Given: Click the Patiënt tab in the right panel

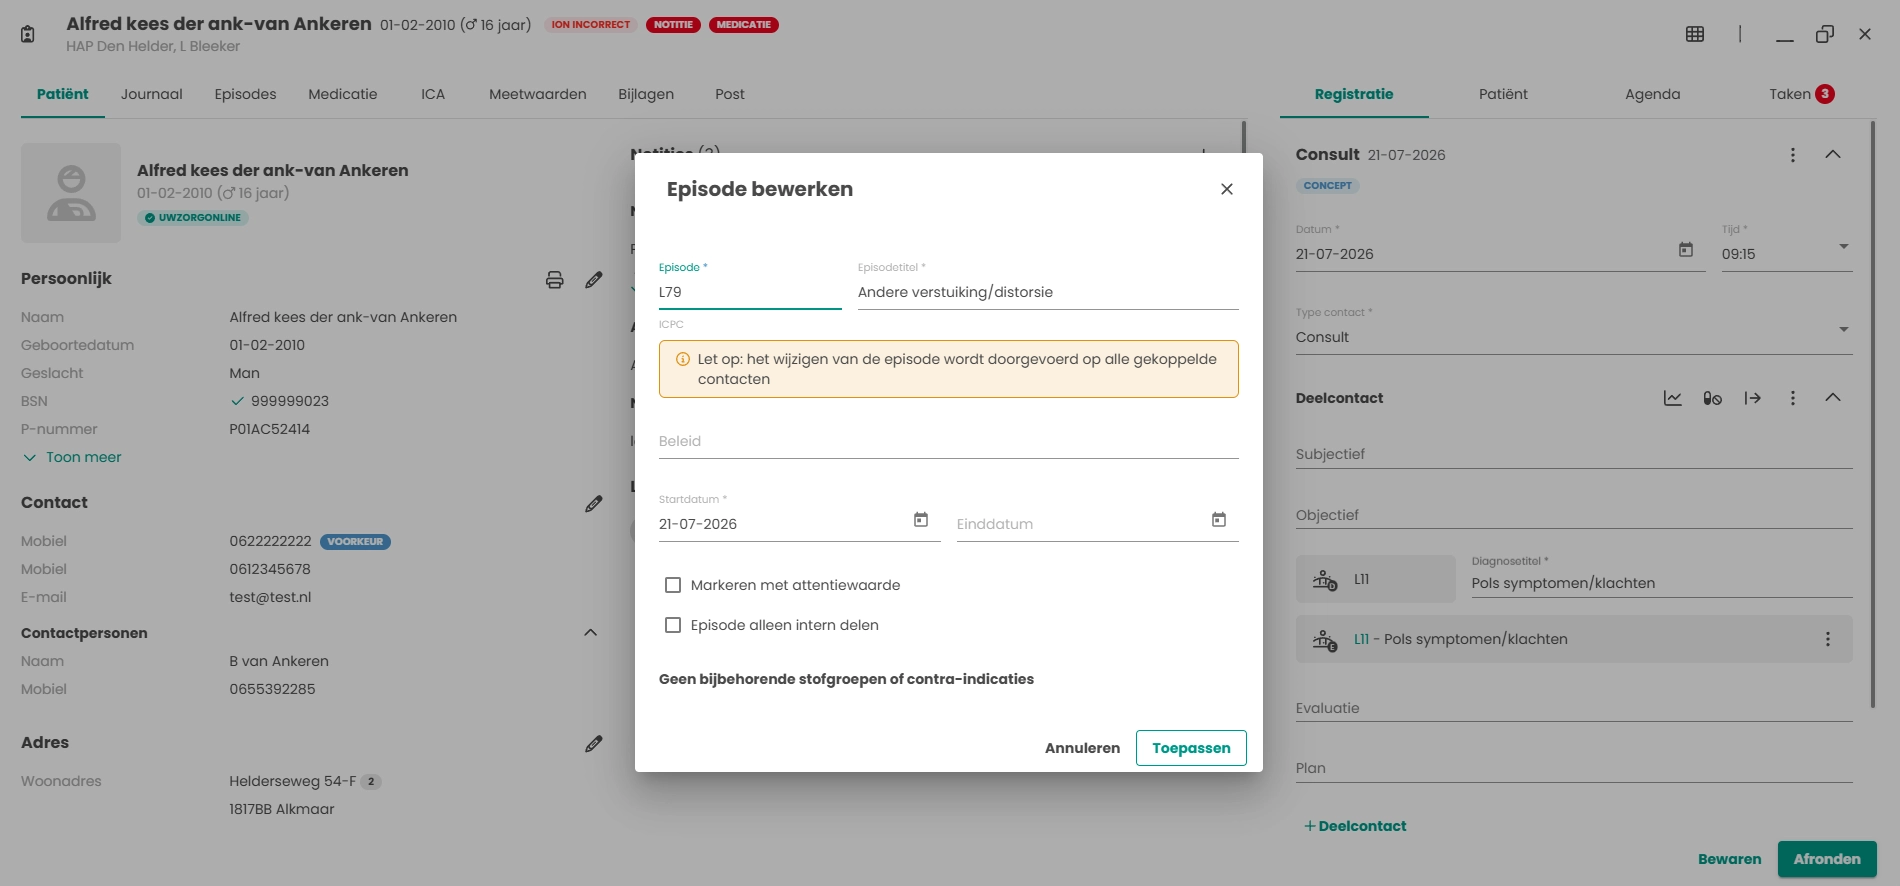Looking at the screenshot, I should pos(1503,94).
